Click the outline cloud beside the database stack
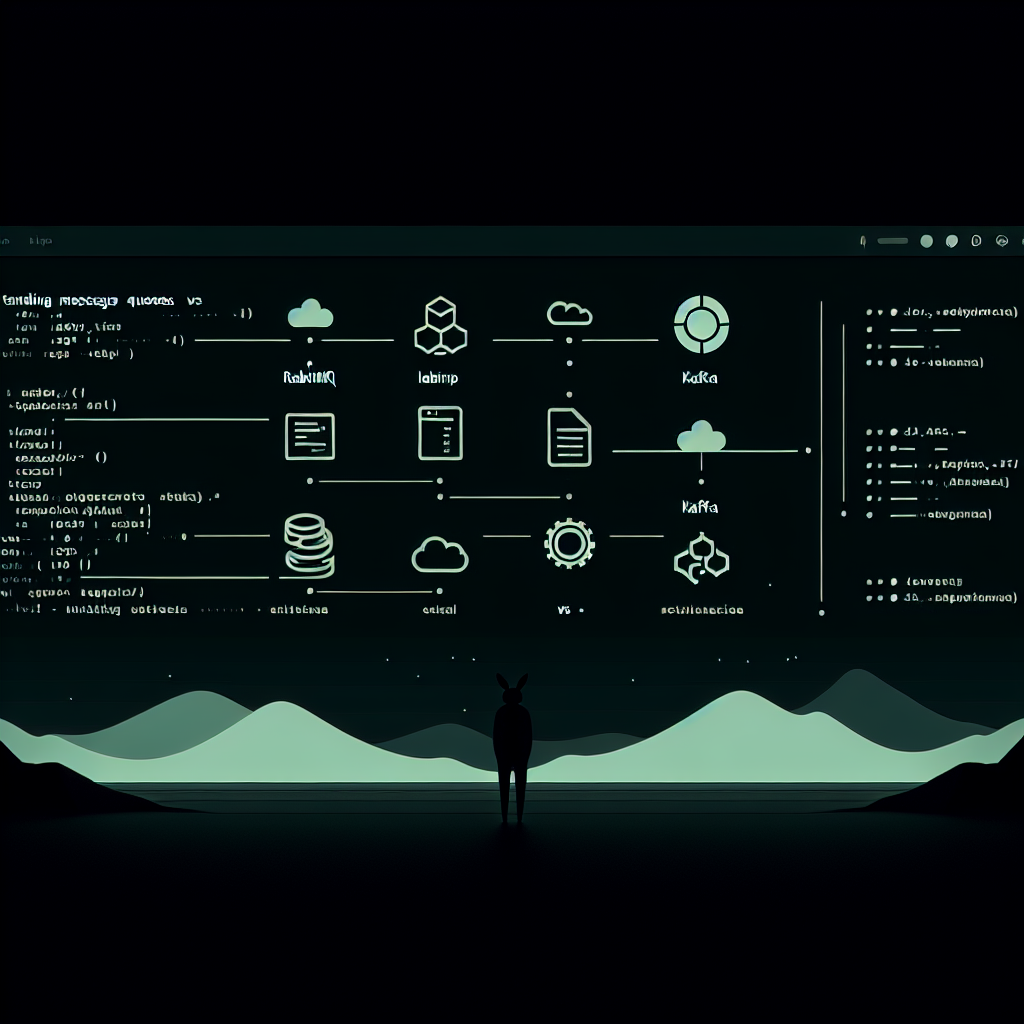 pos(440,554)
